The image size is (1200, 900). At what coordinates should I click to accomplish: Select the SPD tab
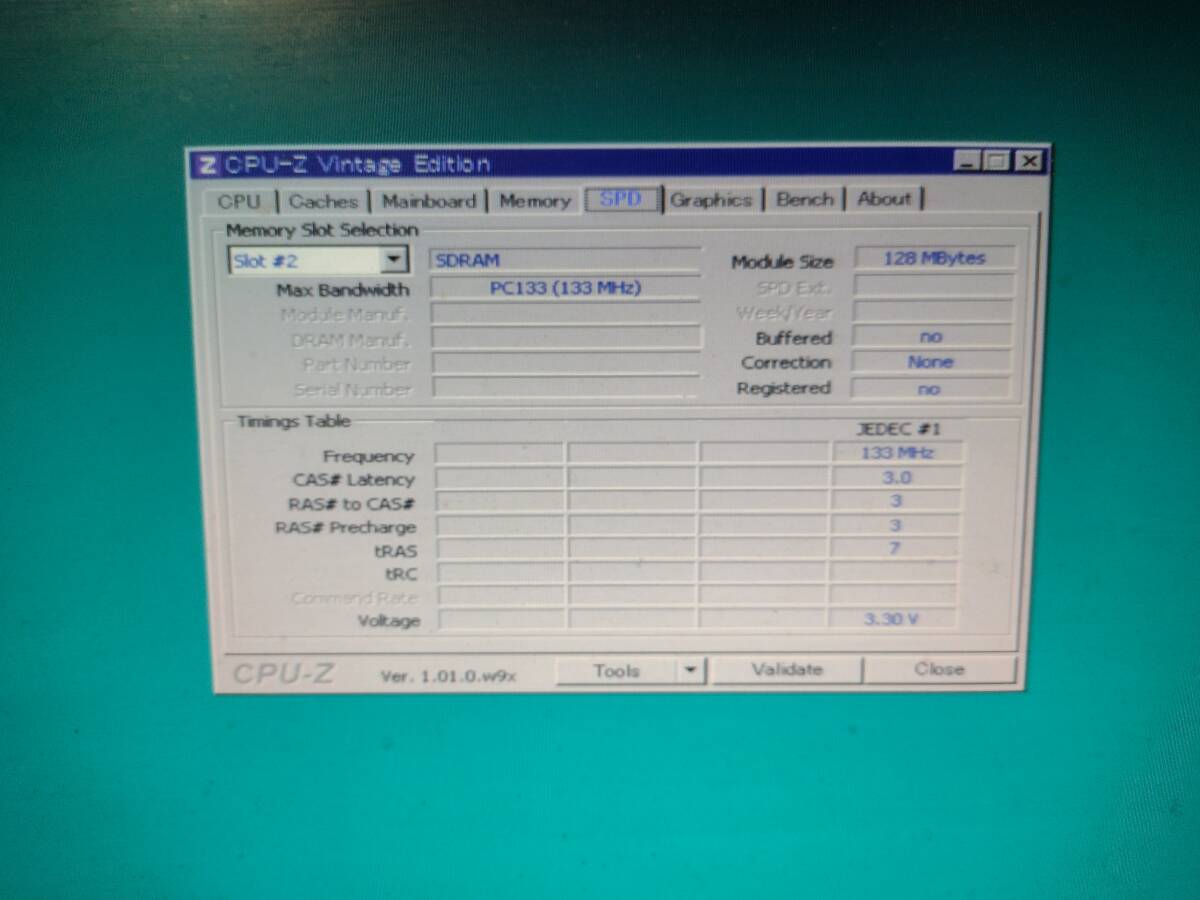pyautogui.click(x=621, y=199)
